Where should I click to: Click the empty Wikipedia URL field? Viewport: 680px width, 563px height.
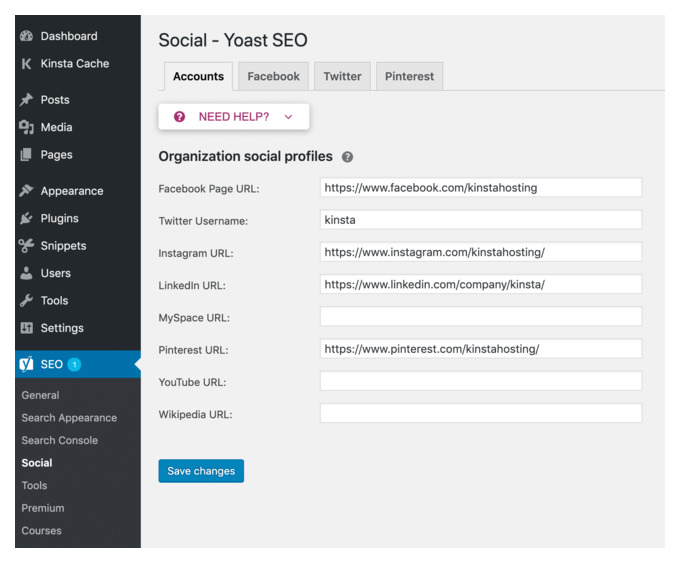pos(481,413)
